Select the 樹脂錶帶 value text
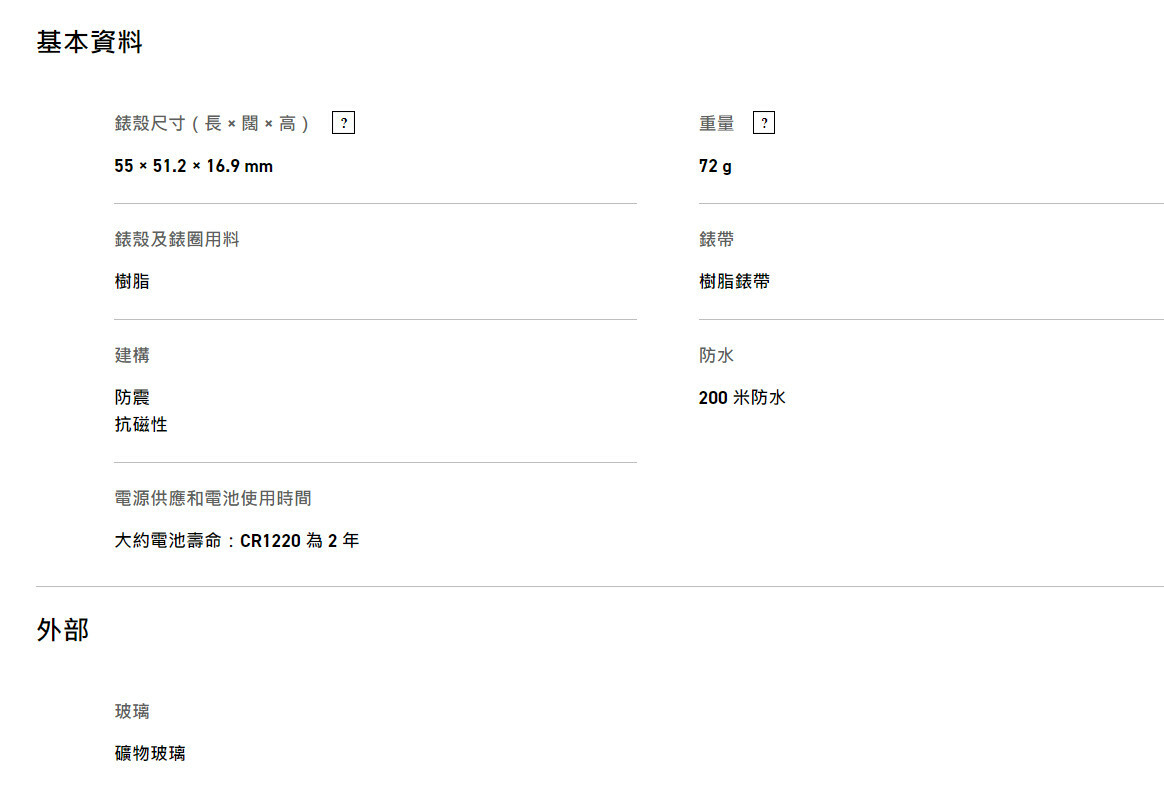The height and width of the screenshot is (785, 1164). pos(734,282)
